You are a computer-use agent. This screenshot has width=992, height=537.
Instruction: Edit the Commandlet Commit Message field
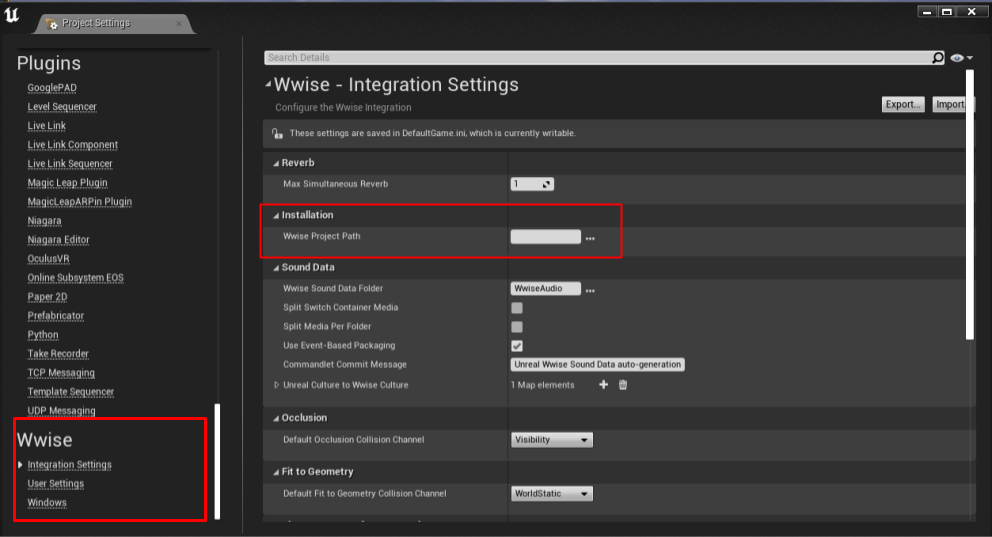(x=597, y=364)
